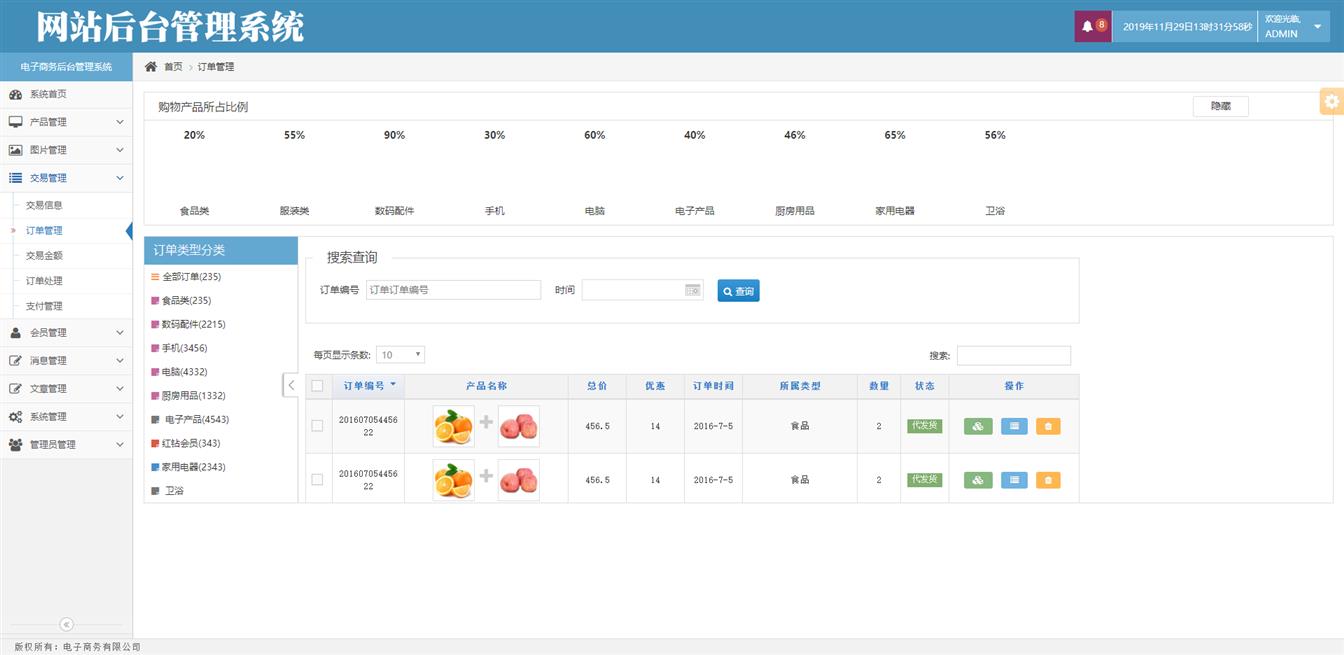Click the list icon beside 交易管理

15,178
